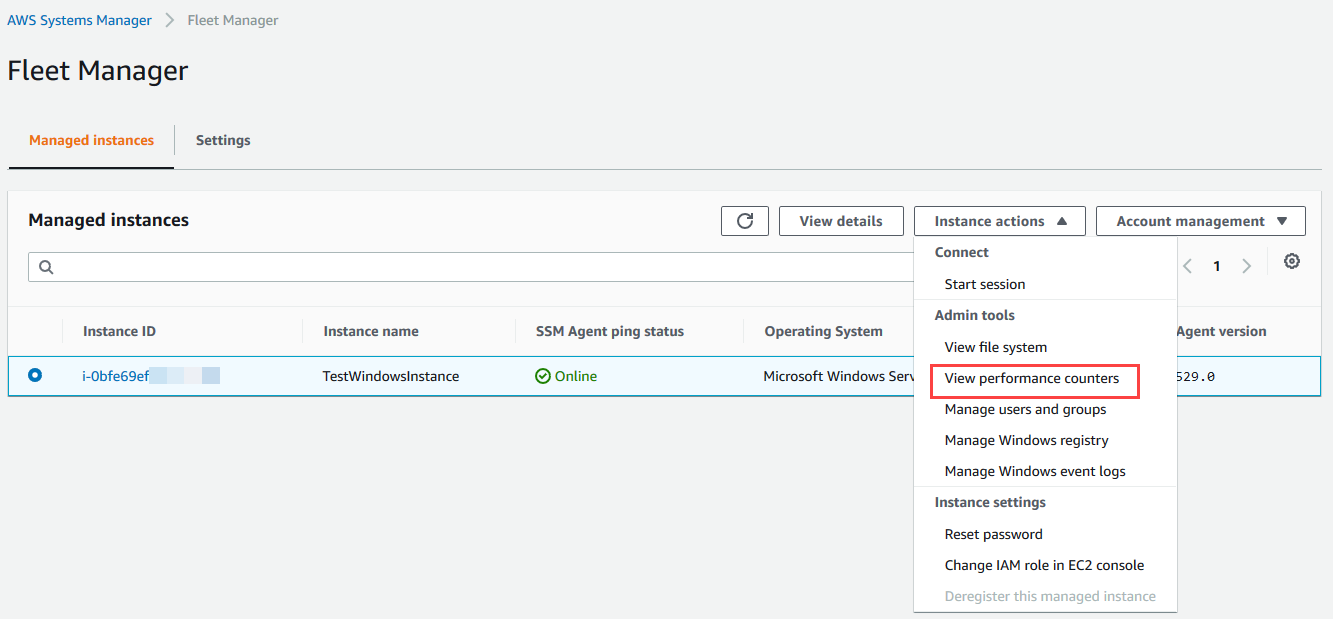Image resolution: width=1333 pixels, height=619 pixels.
Task: Click the green Online status icon
Action: click(543, 376)
